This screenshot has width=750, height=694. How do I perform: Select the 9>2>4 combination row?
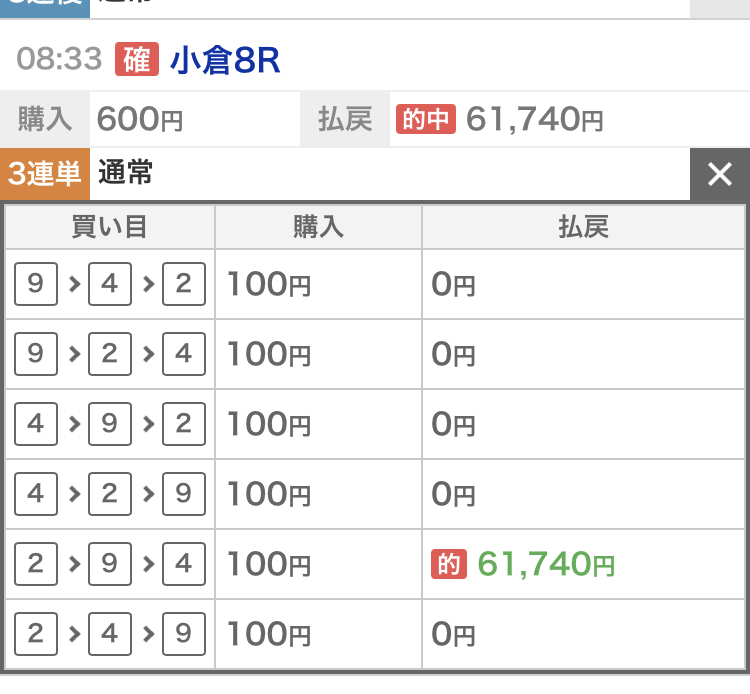110,354
